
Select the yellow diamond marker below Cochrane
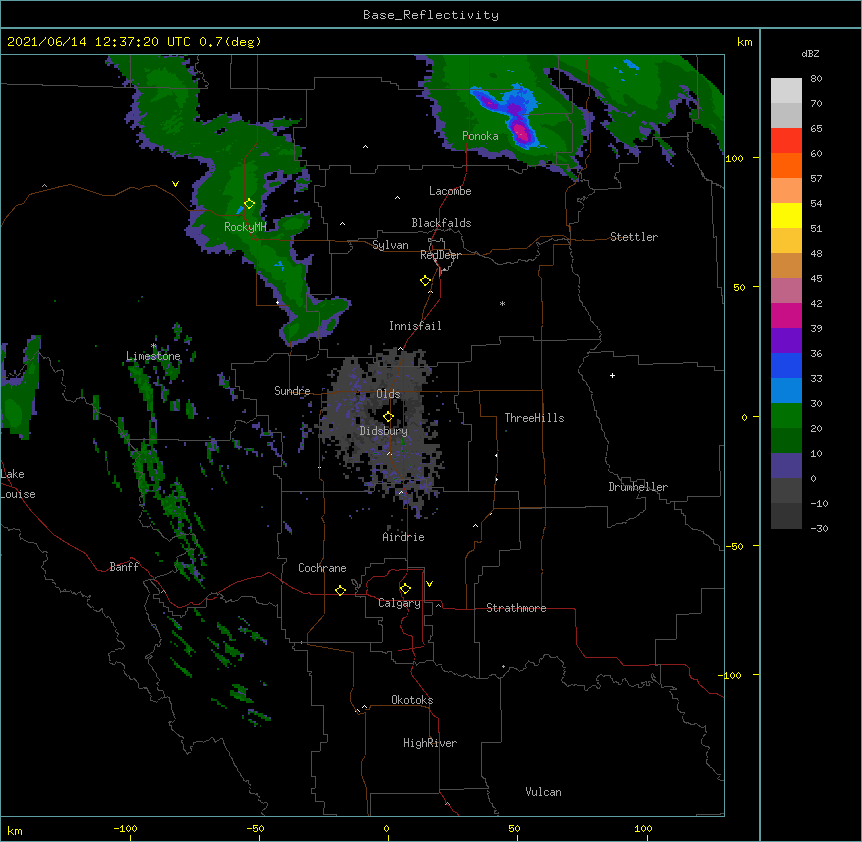click(340, 590)
